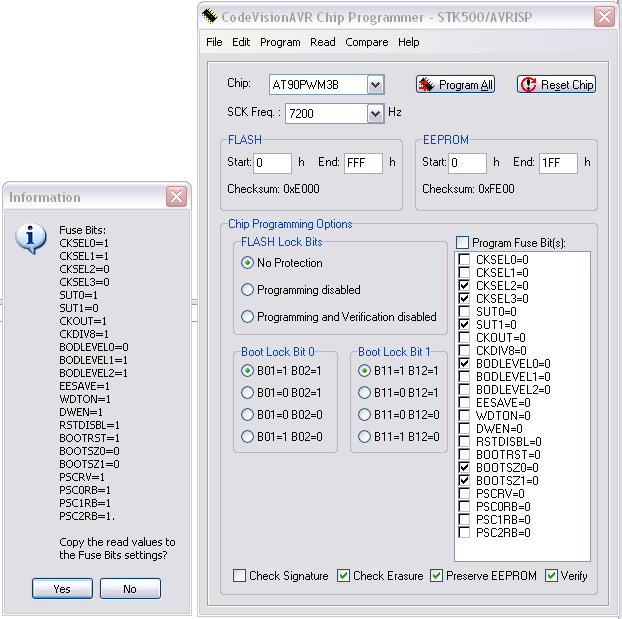Image resolution: width=622 pixels, height=619 pixels.
Task: Click the FLASH End address field
Action: pyautogui.click(x=362, y=162)
